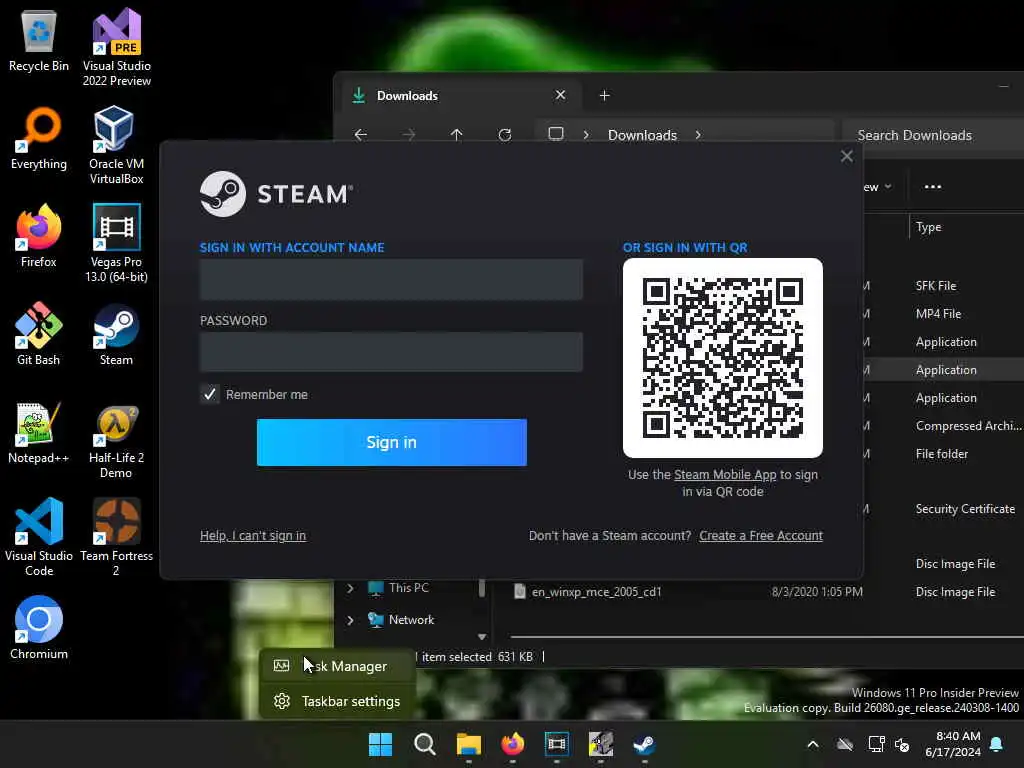Click the notification bell in system tray
The width and height of the screenshot is (1024, 768).
tap(997, 744)
